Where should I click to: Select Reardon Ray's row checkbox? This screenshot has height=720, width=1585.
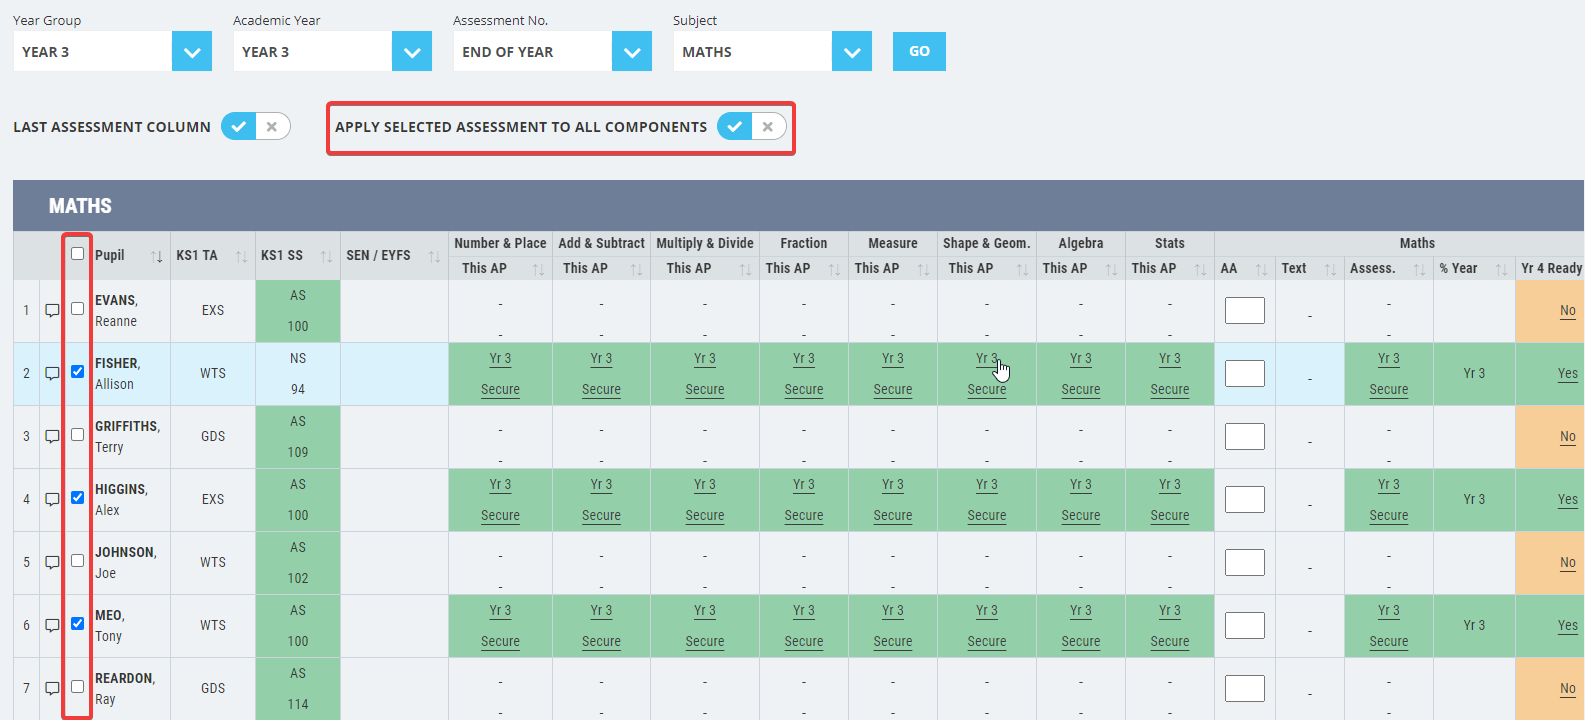pos(77,687)
